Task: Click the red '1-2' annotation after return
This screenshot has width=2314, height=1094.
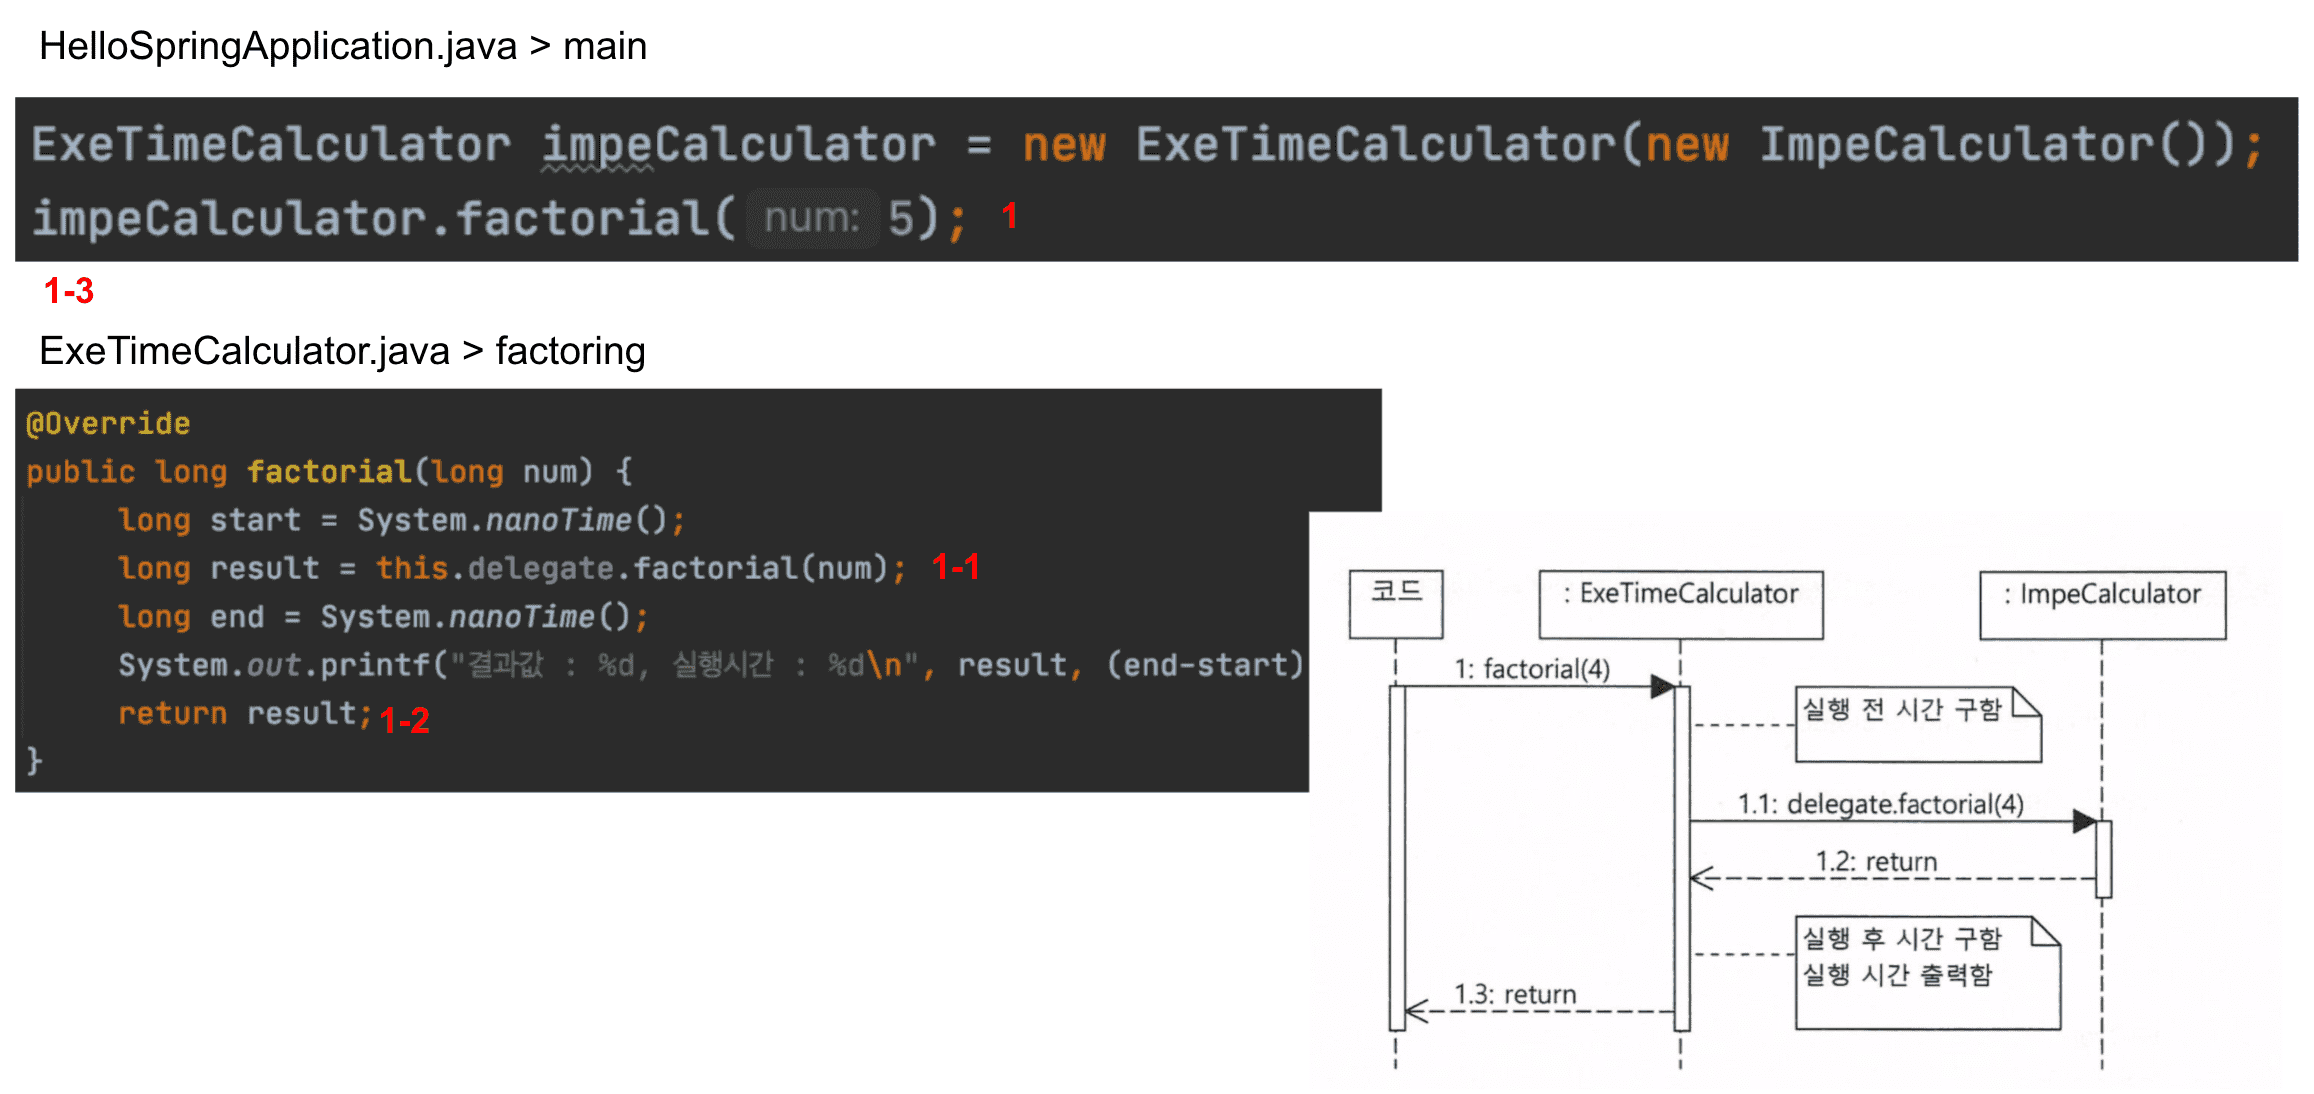Action: click(x=404, y=720)
